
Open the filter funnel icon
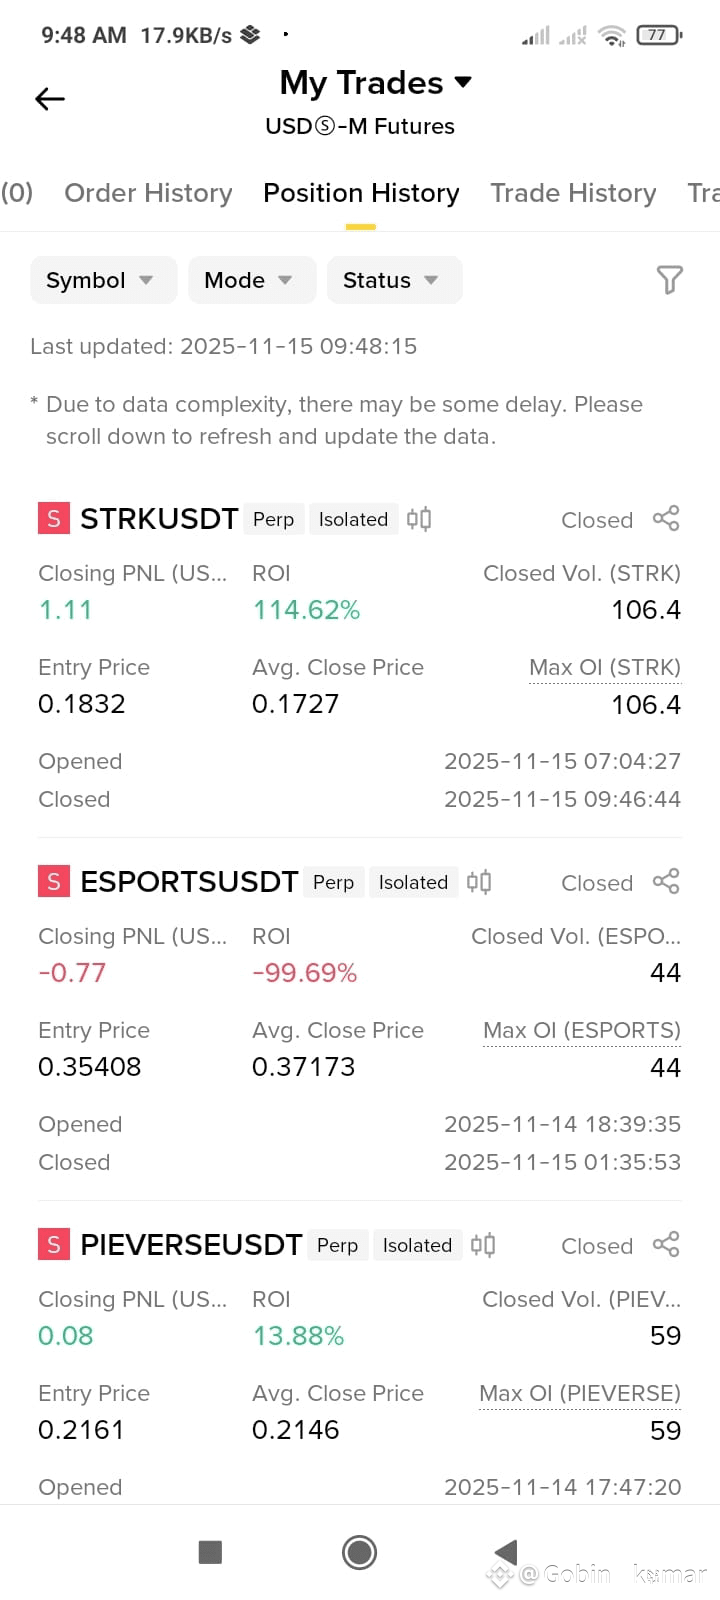point(669,280)
